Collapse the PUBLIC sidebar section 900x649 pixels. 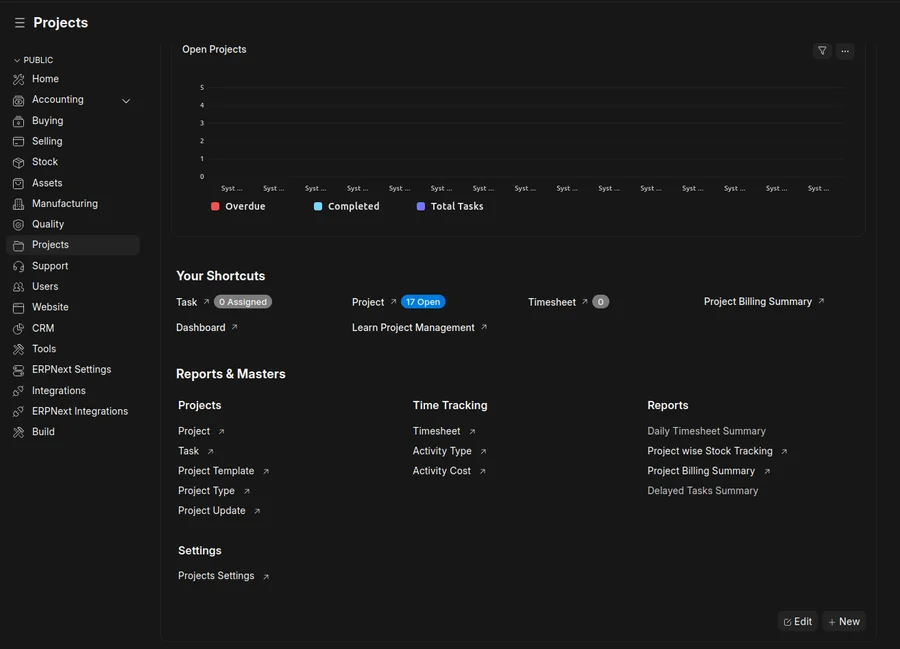pos(33,60)
